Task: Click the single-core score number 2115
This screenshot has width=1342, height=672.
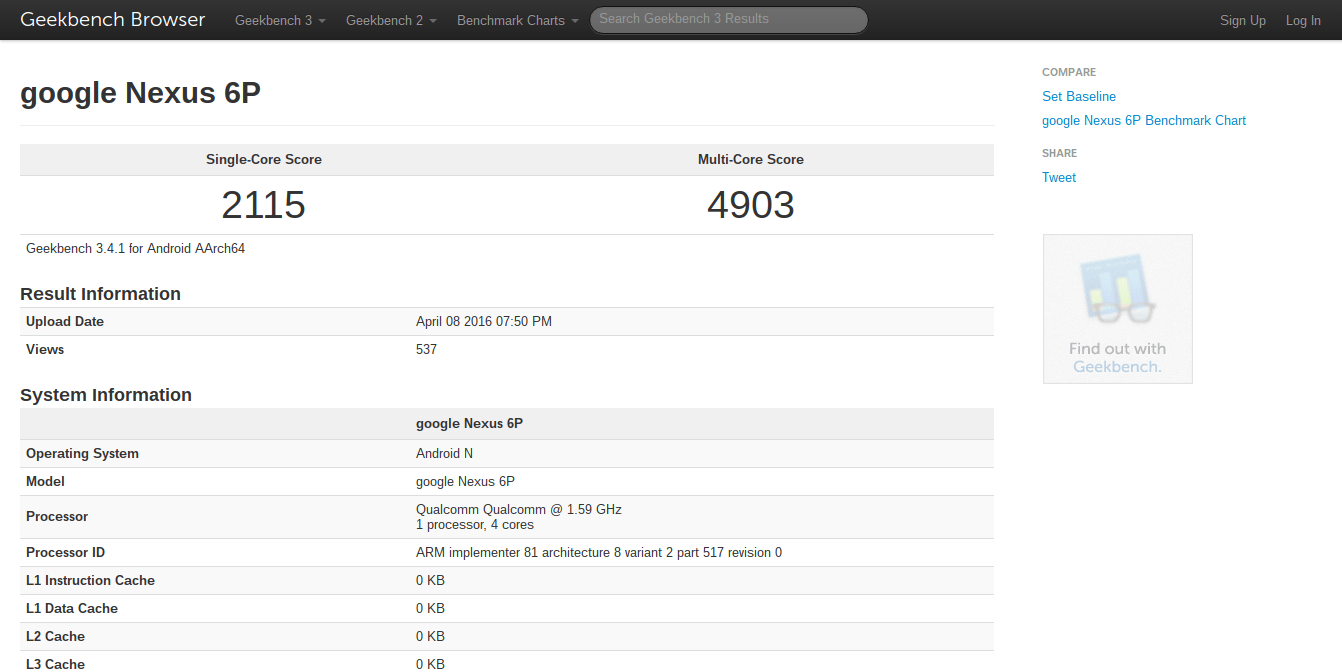Action: click(x=263, y=205)
